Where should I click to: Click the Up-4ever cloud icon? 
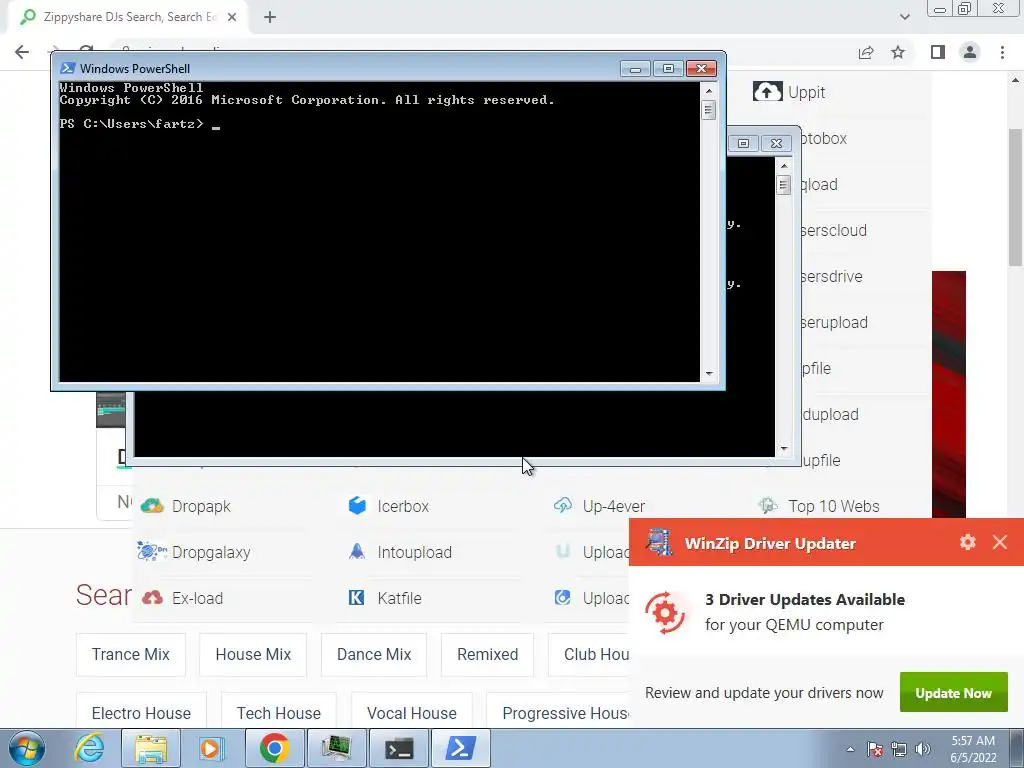(562, 505)
